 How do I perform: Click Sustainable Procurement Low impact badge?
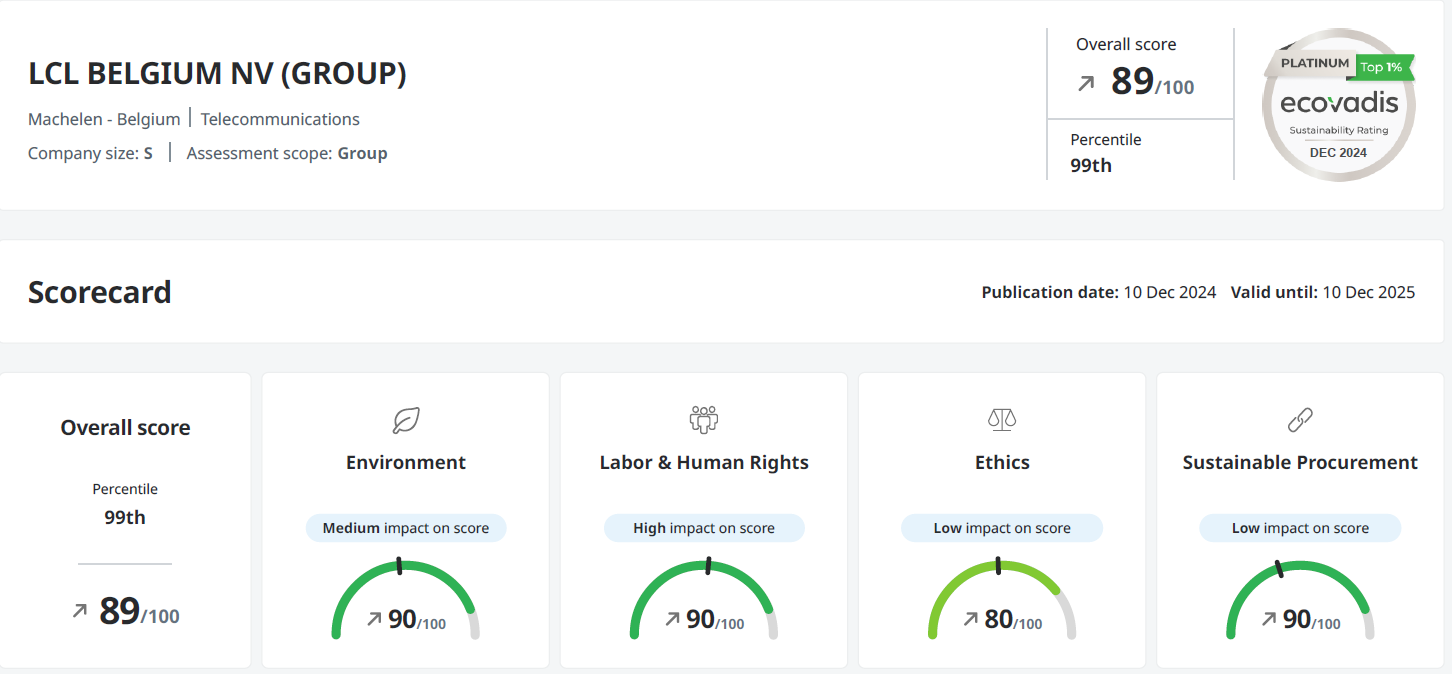[1300, 528]
